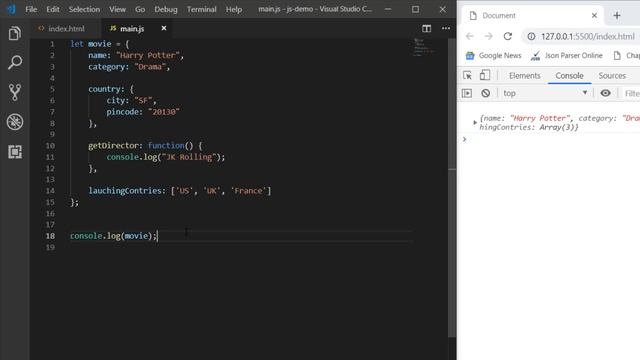Viewport: 640px width, 360px height.
Task: Click the site information icon in address bar
Action: [x=531, y=36]
